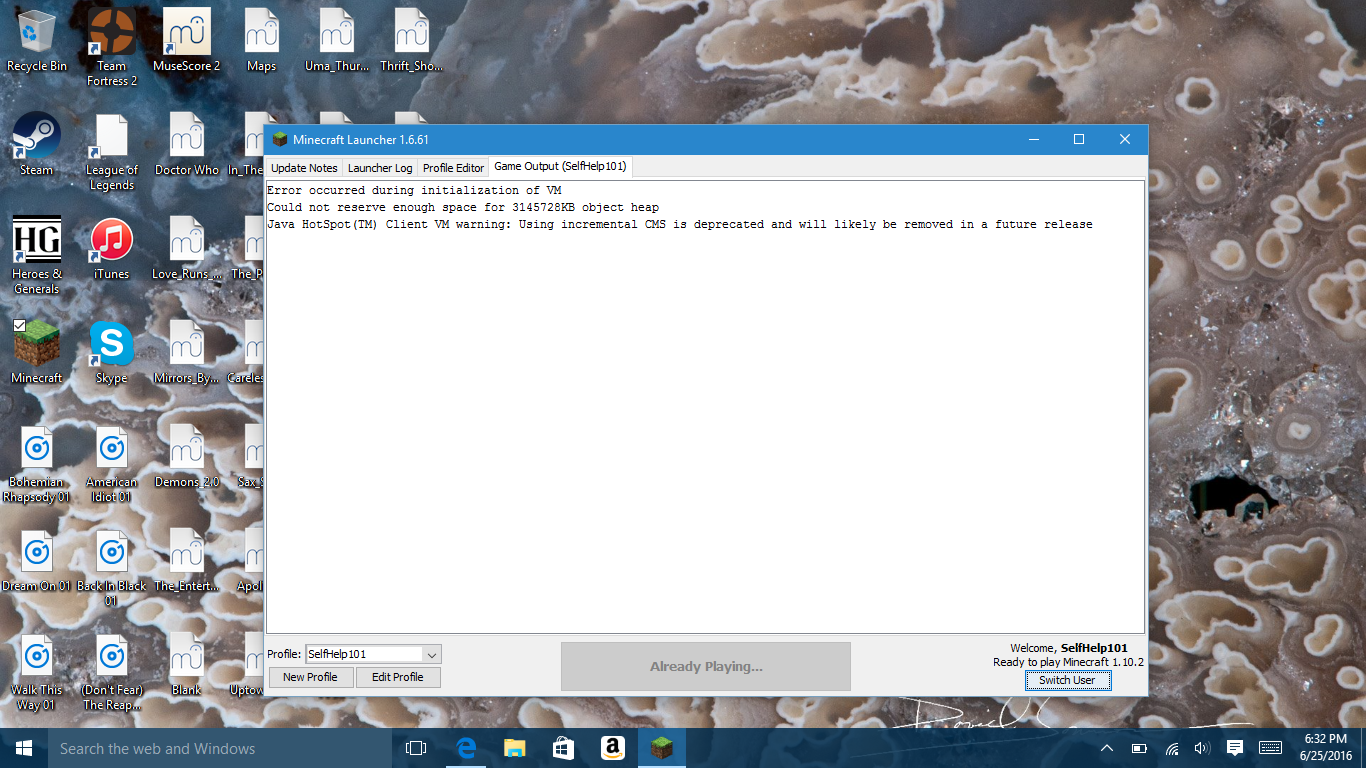Select the Back In Black 01 audio file

[112, 568]
